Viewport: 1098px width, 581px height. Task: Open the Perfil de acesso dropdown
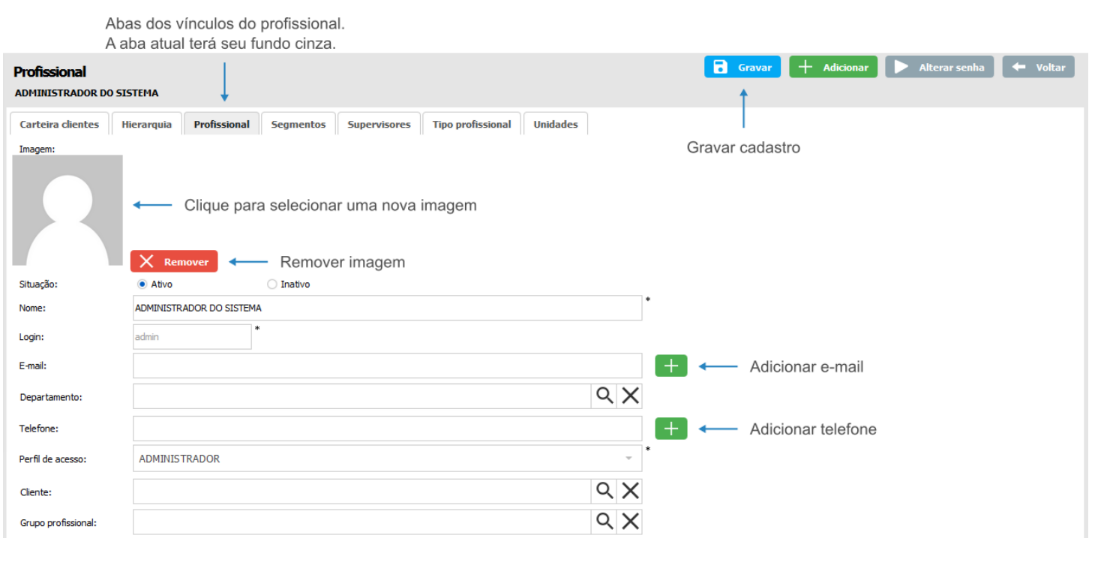coord(388,459)
